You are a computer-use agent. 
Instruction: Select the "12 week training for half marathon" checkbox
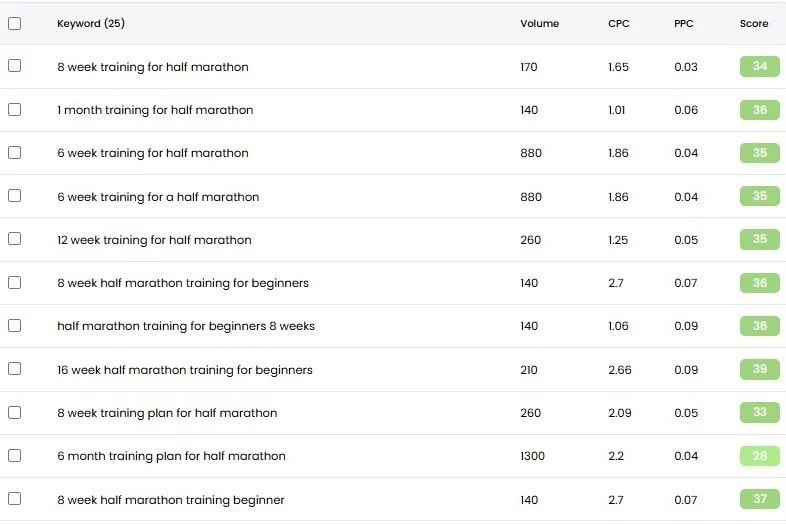click(x=14, y=239)
